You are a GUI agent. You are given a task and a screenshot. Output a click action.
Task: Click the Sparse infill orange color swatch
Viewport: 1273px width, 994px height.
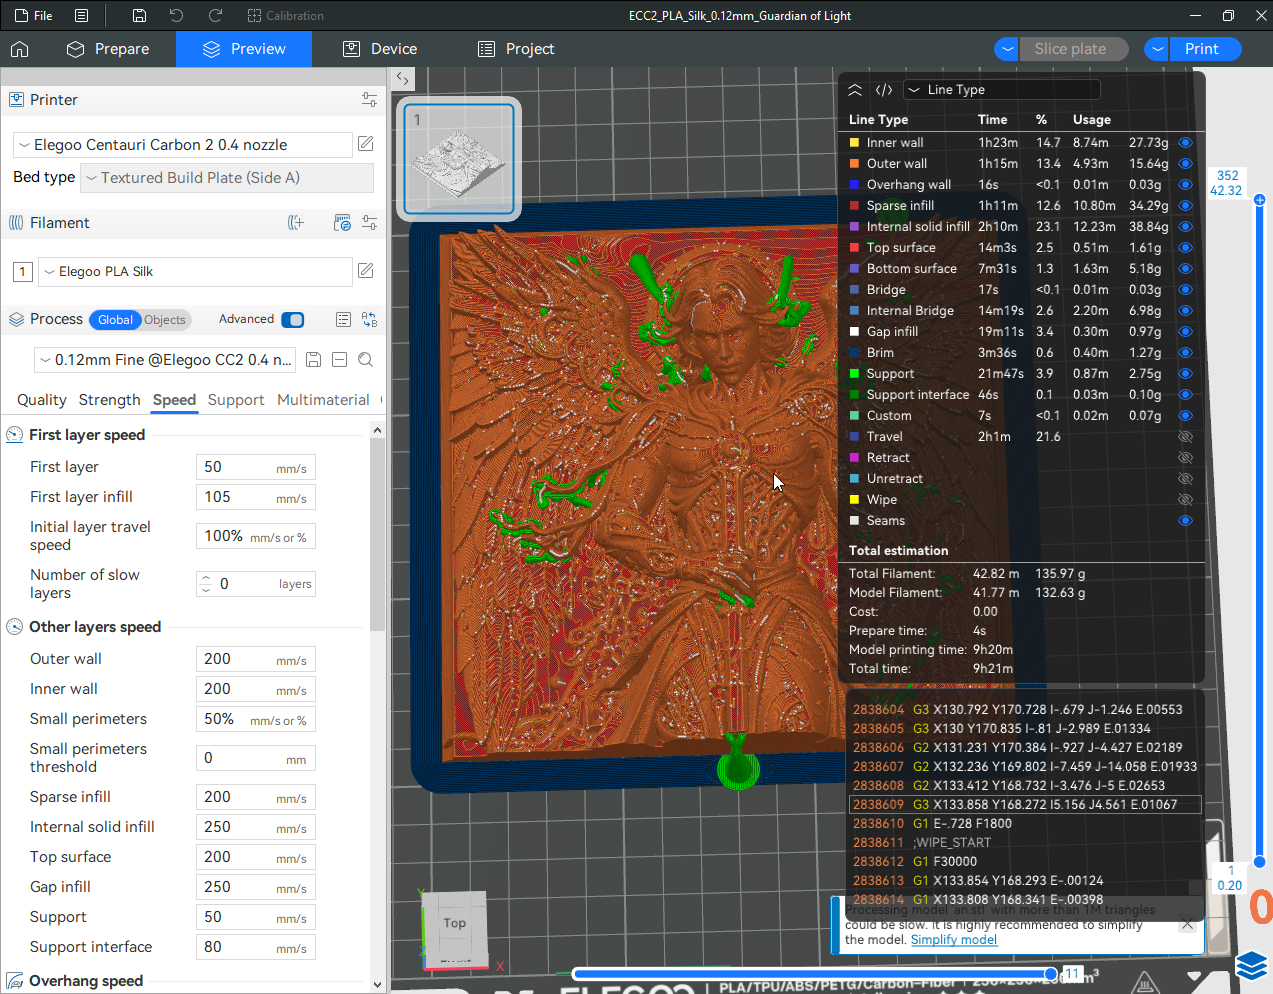(854, 206)
